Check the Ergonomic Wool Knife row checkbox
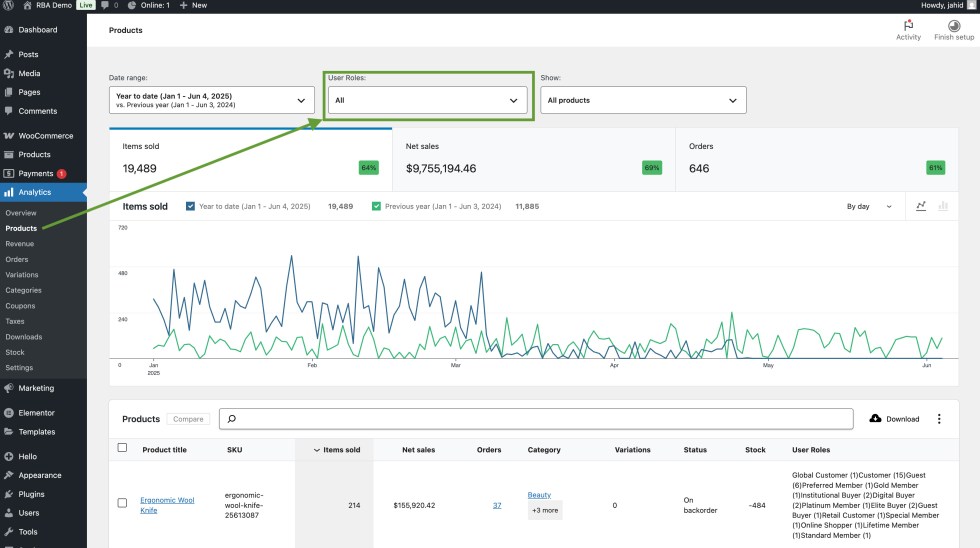Viewport: 980px width, 548px height. (122, 502)
